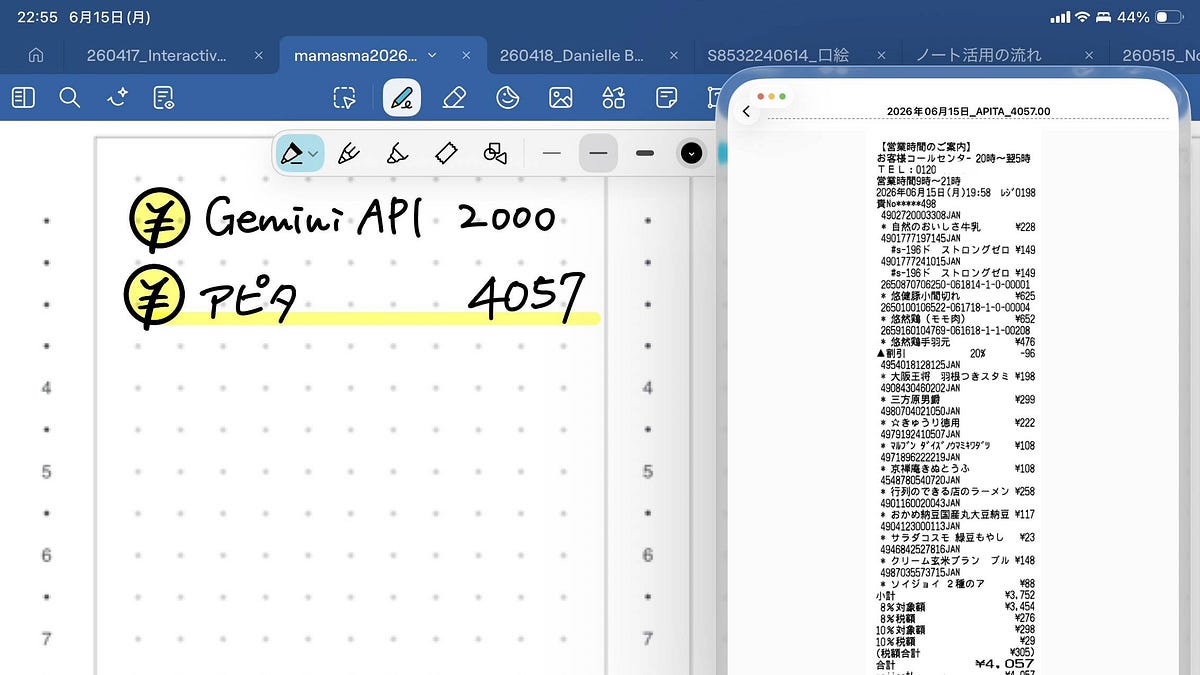This screenshot has width=1200, height=675.
Task: Open the black pen color picker
Action: click(x=691, y=153)
